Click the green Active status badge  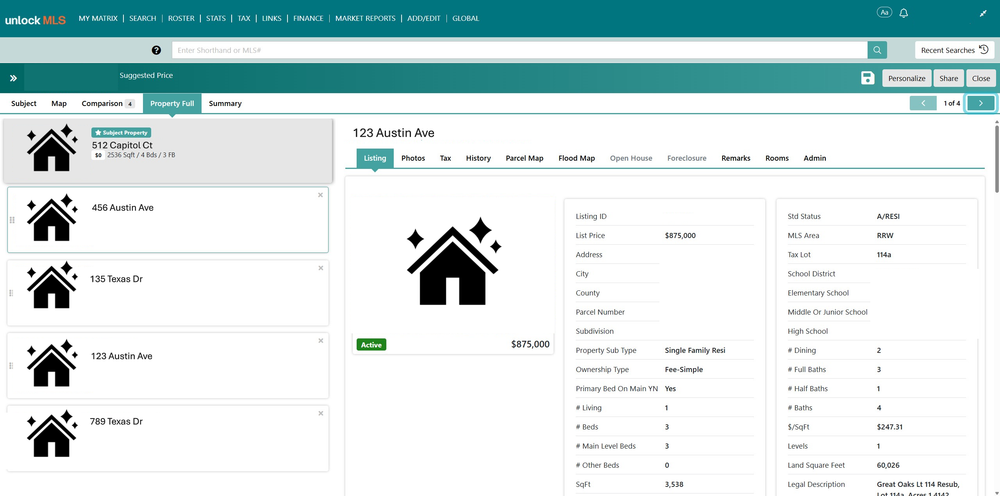point(371,345)
